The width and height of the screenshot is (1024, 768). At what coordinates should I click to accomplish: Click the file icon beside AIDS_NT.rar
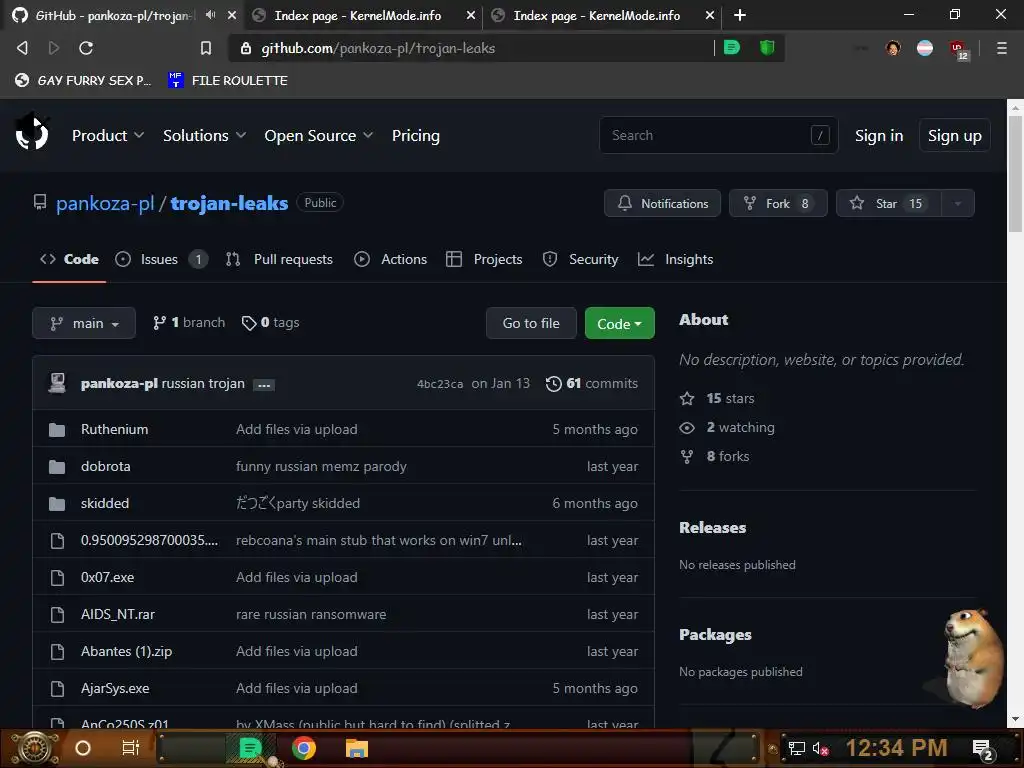(57, 615)
